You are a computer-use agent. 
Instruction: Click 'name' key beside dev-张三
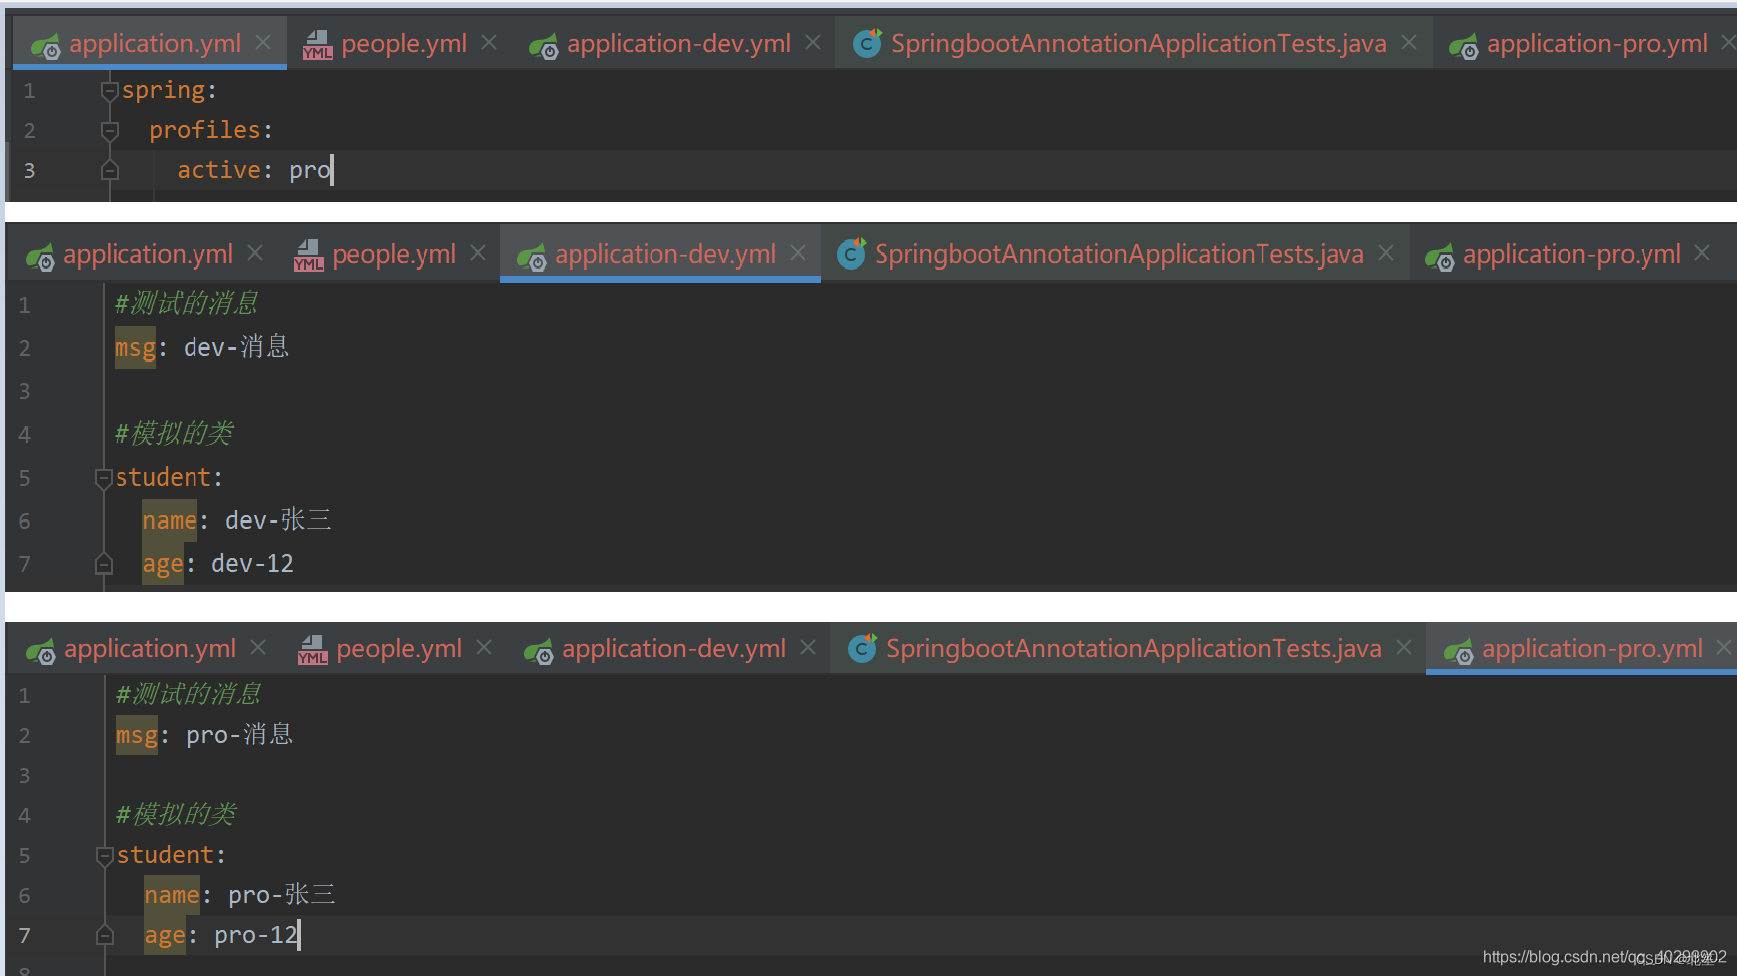169,520
